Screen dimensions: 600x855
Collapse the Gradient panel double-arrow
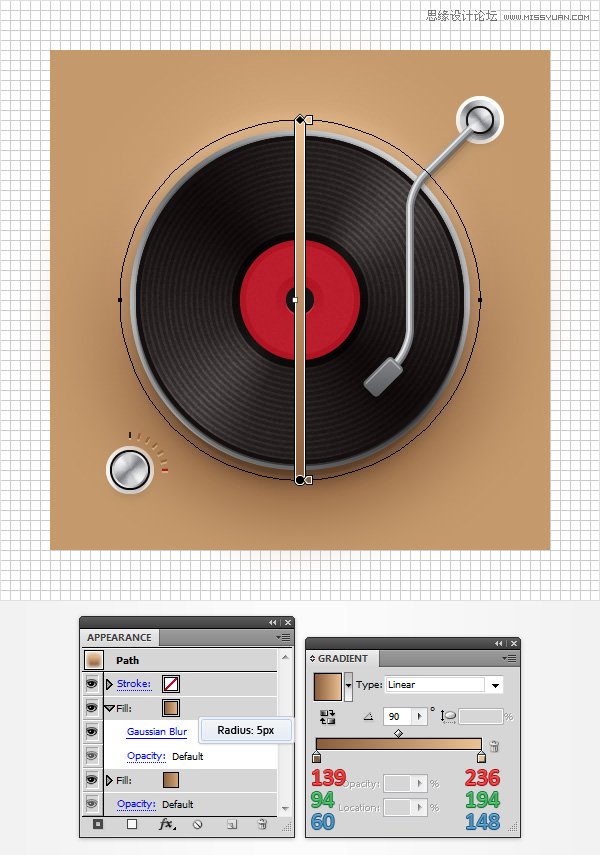click(498, 643)
